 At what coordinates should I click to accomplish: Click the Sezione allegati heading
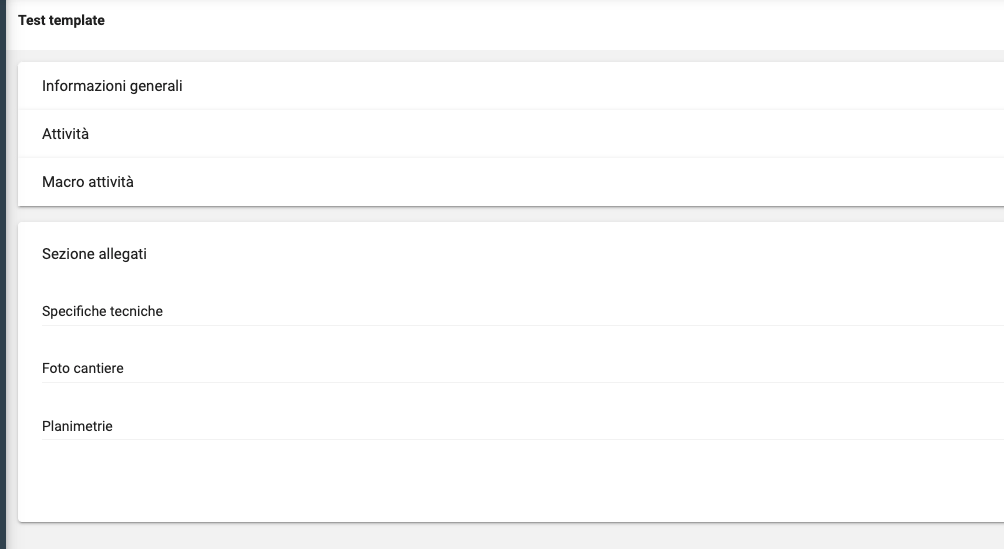coord(94,254)
